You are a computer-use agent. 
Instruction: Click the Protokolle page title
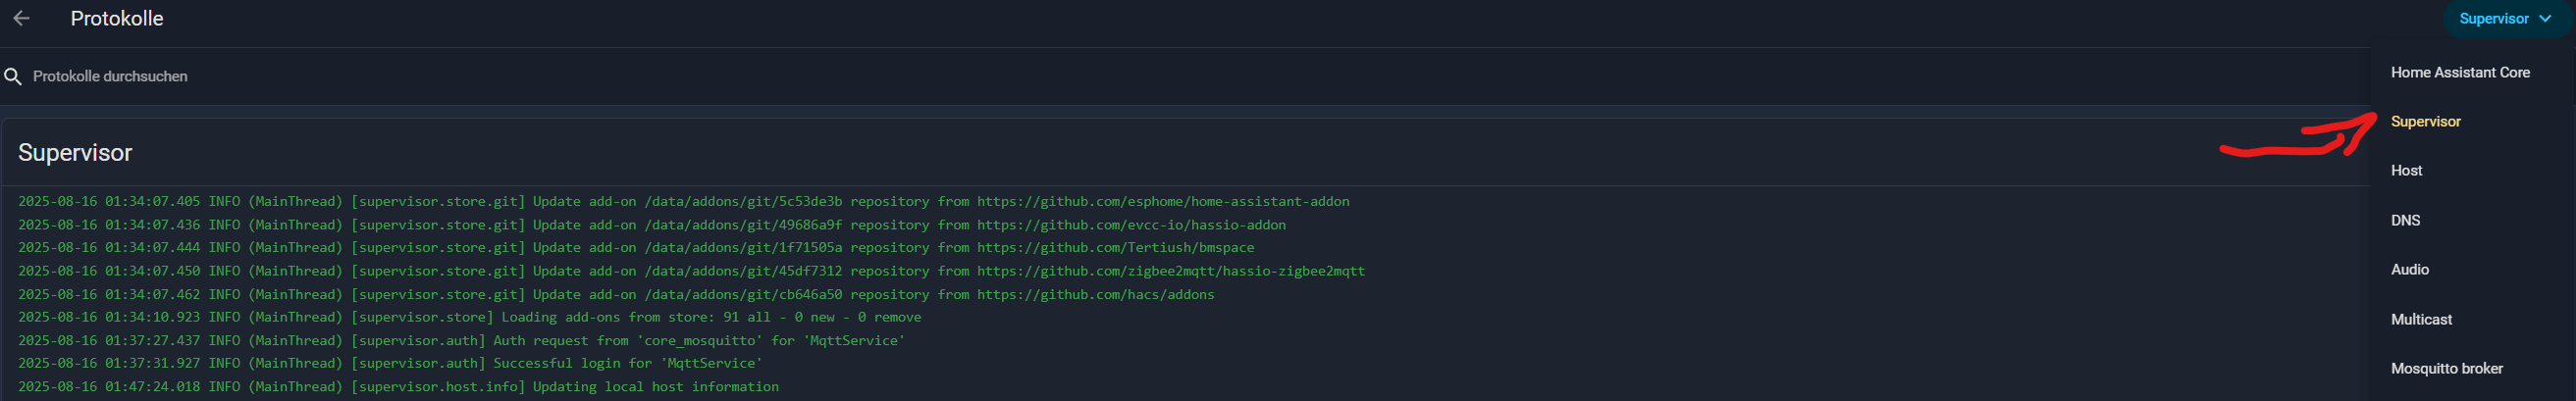(x=117, y=19)
